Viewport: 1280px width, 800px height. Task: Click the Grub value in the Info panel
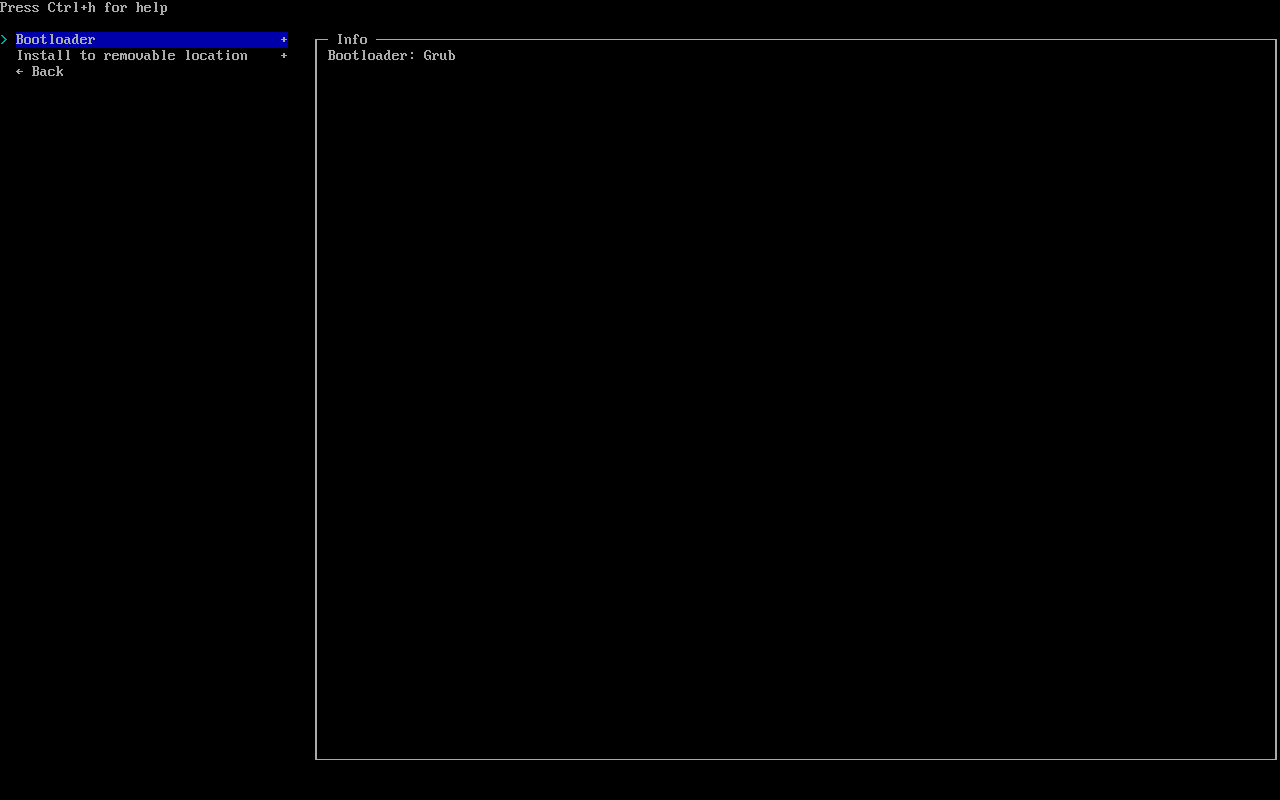point(439,56)
